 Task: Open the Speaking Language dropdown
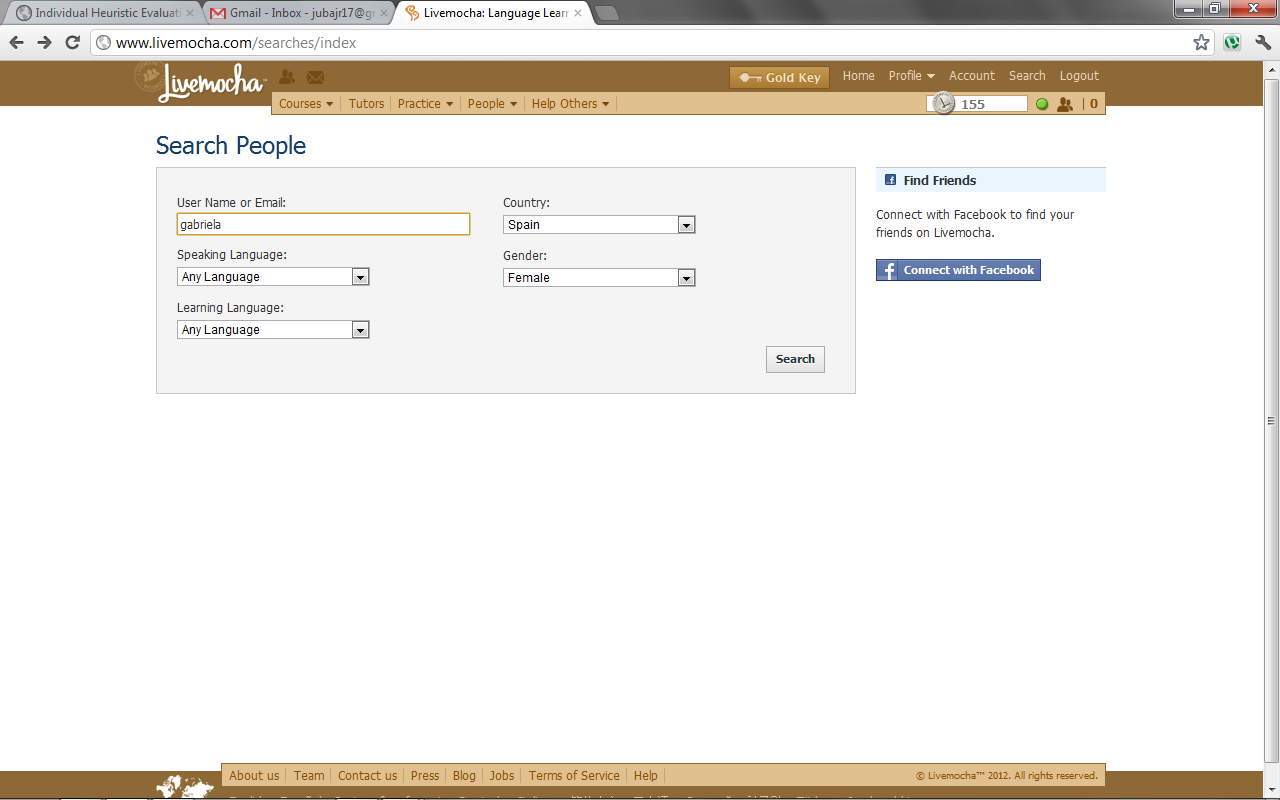pyautogui.click(x=273, y=277)
